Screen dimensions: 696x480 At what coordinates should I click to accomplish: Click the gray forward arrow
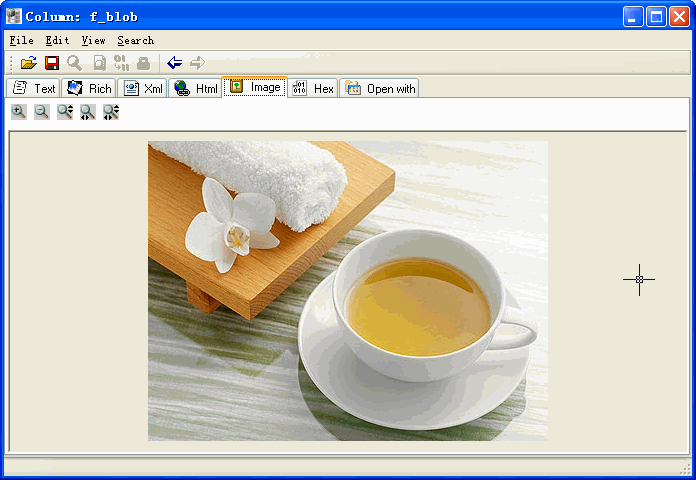point(197,63)
